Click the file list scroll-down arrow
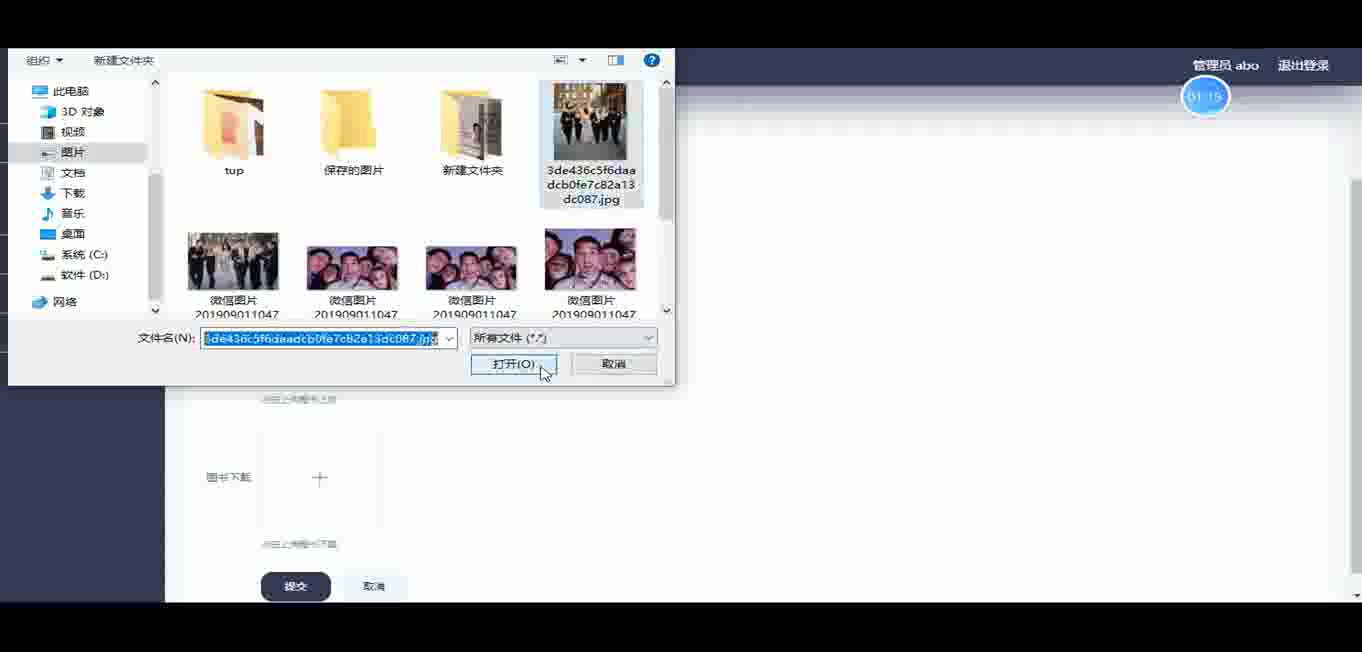The image size is (1362, 652). pos(666,311)
